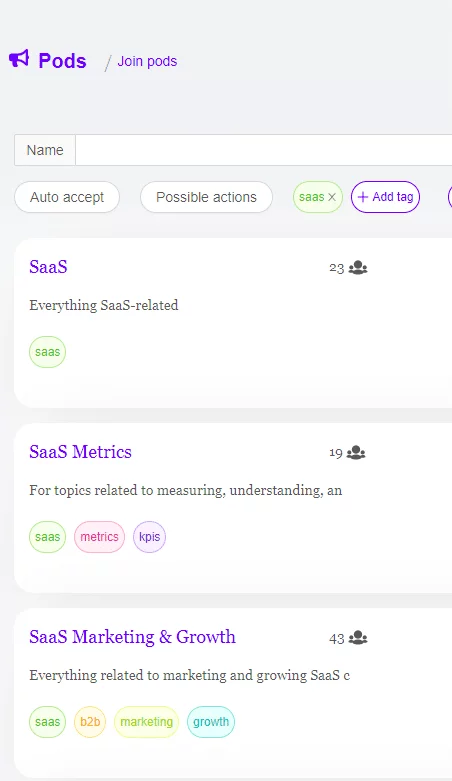Click the Pods megaphone icon
This screenshot has height=781, width=452.
point(19,59)
